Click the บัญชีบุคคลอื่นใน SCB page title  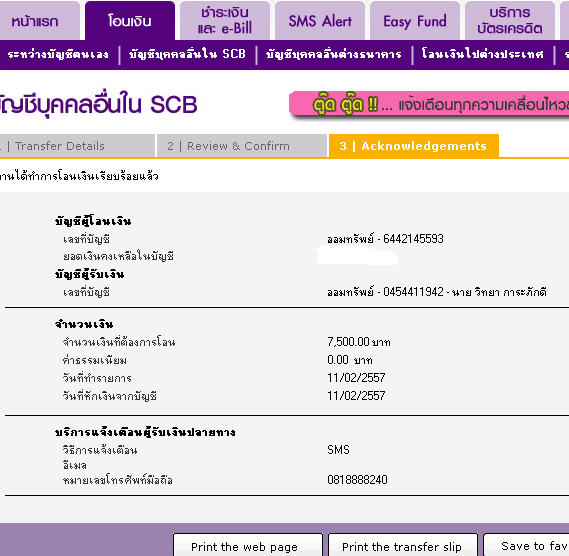click(99, 105)
